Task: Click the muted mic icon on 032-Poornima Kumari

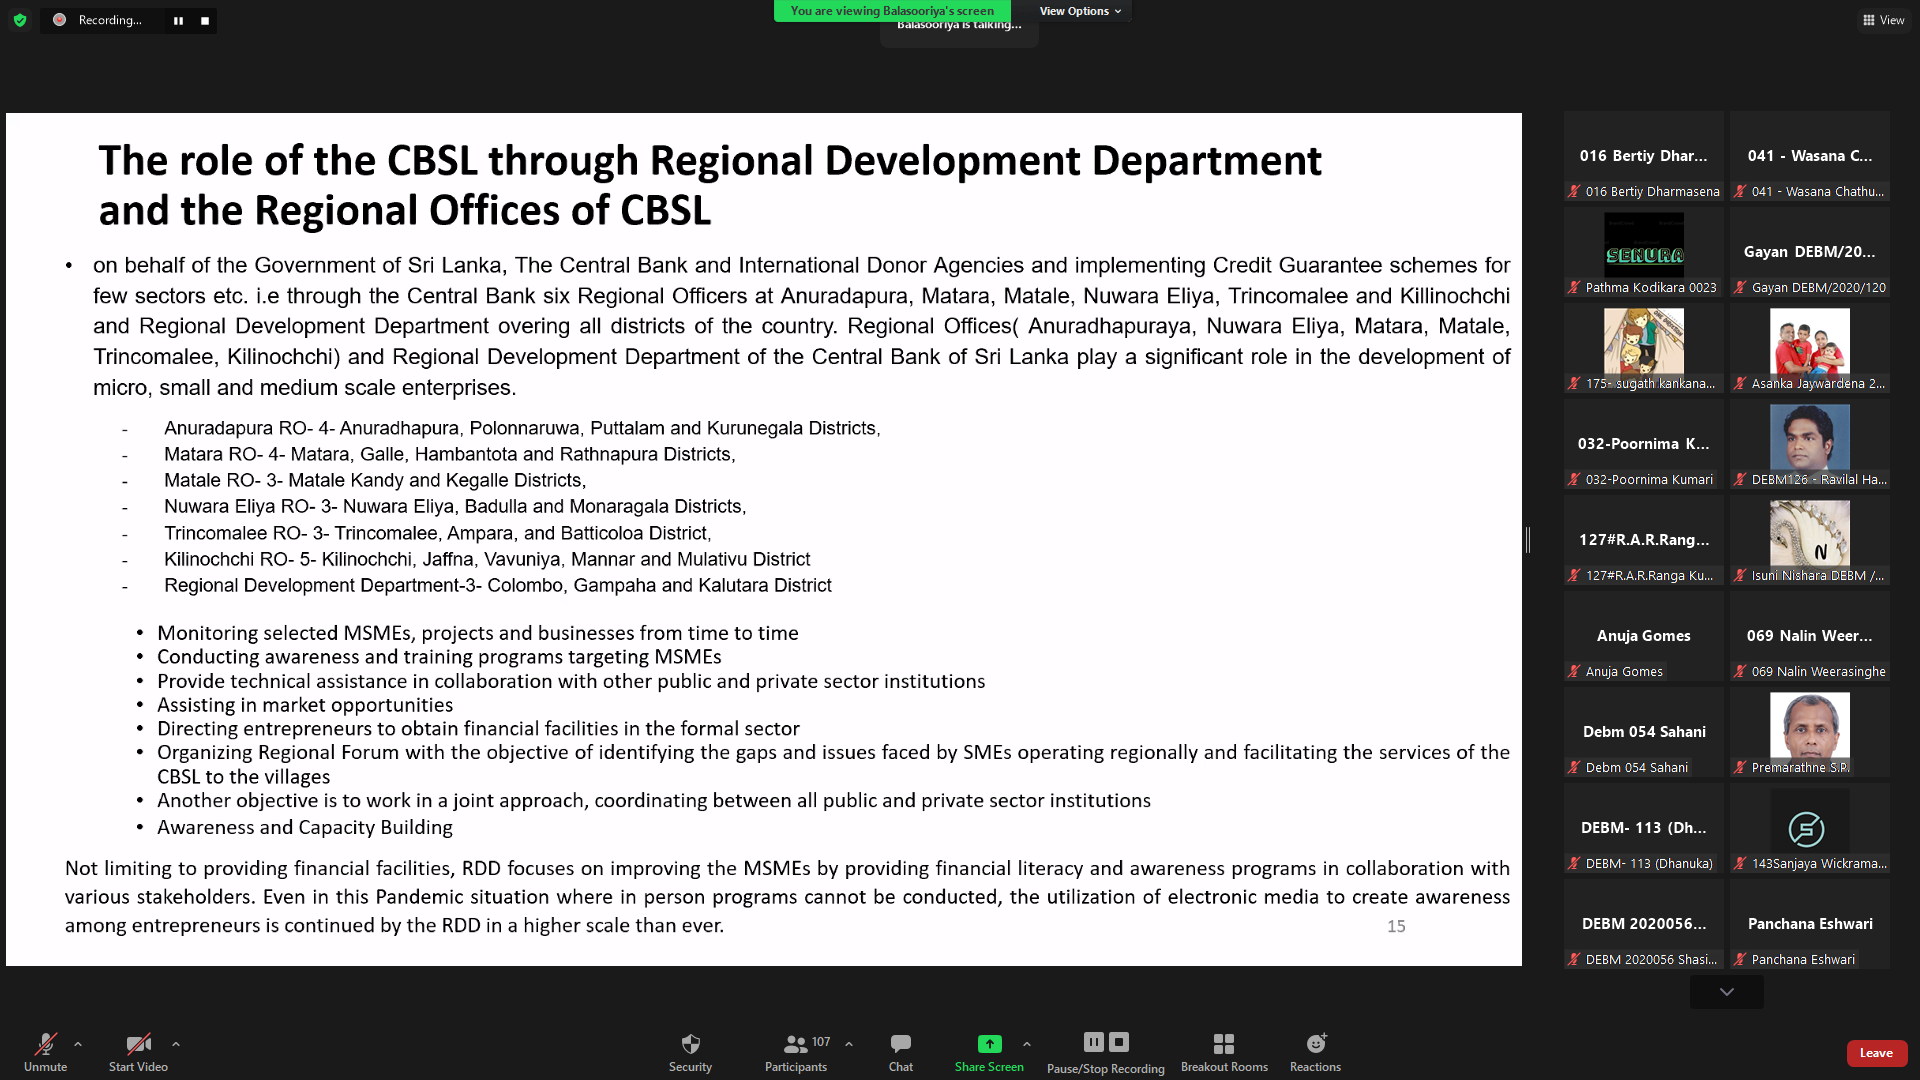Action: (x=1575, y=480)
